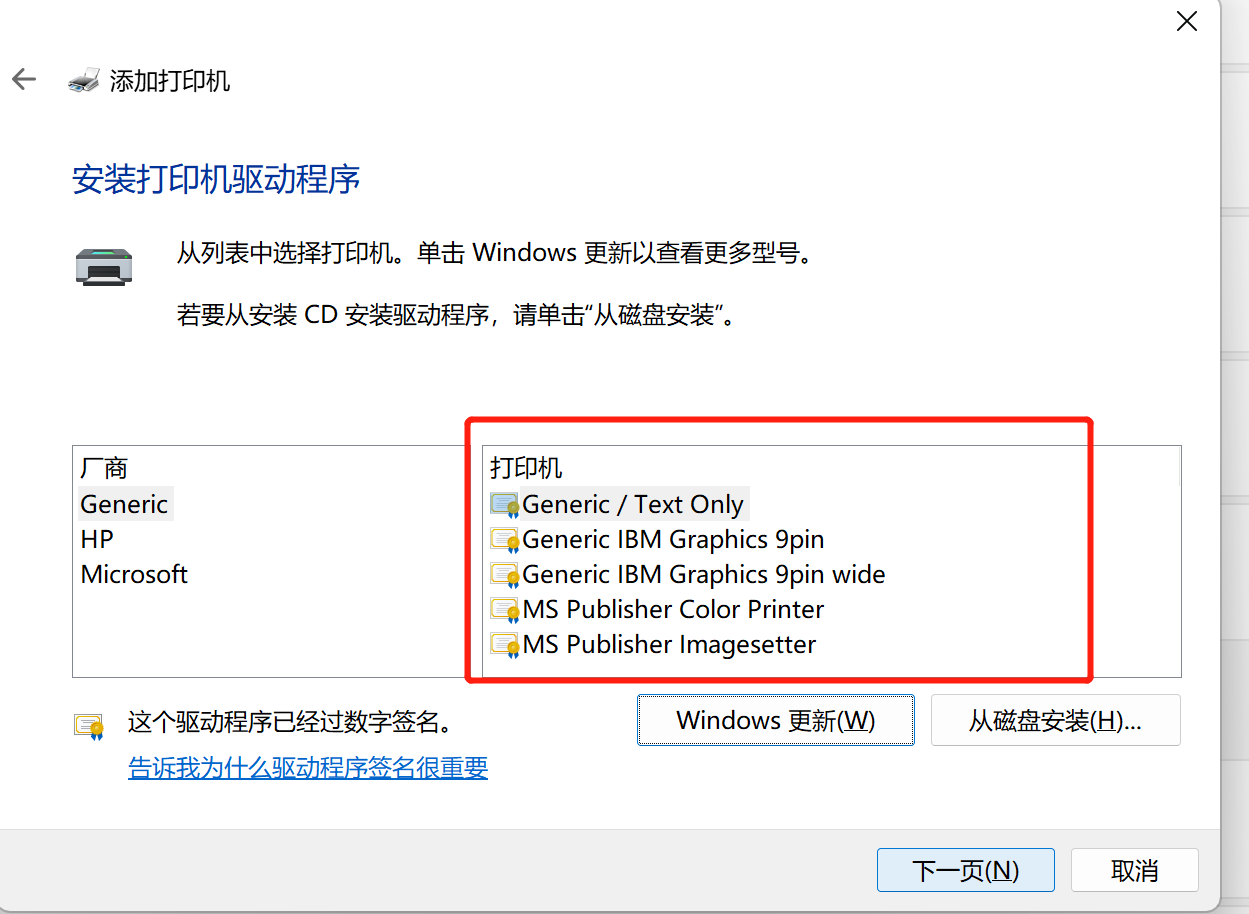Click the digital signature certificate icon
The width and height of the screenshot is (1249, 914).
click(x=89, y=725)
